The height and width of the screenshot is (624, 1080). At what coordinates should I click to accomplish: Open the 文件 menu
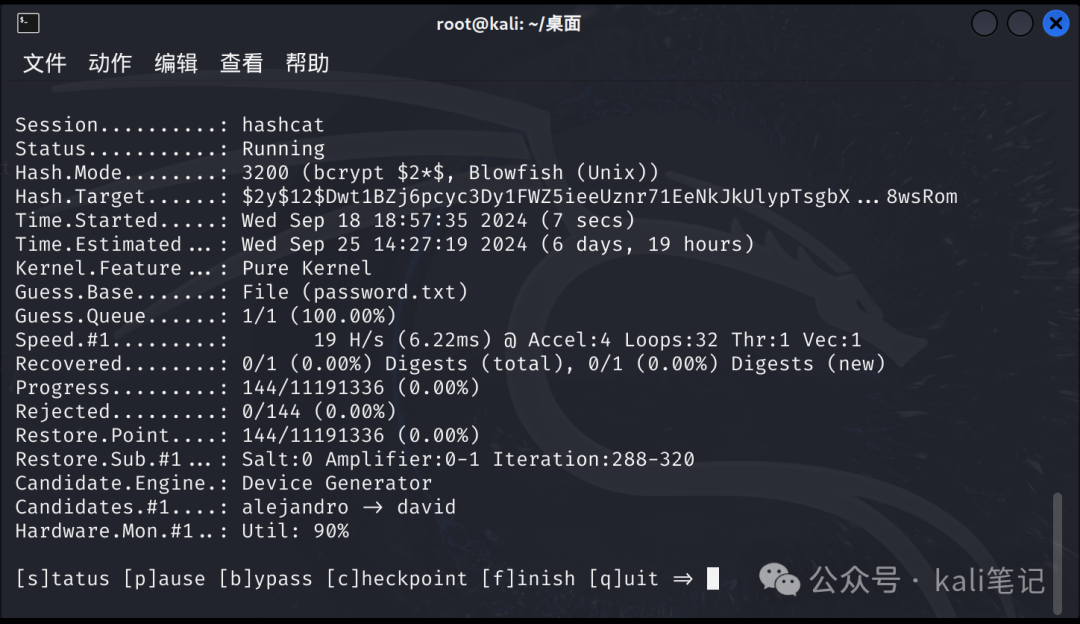pos(45,63)
